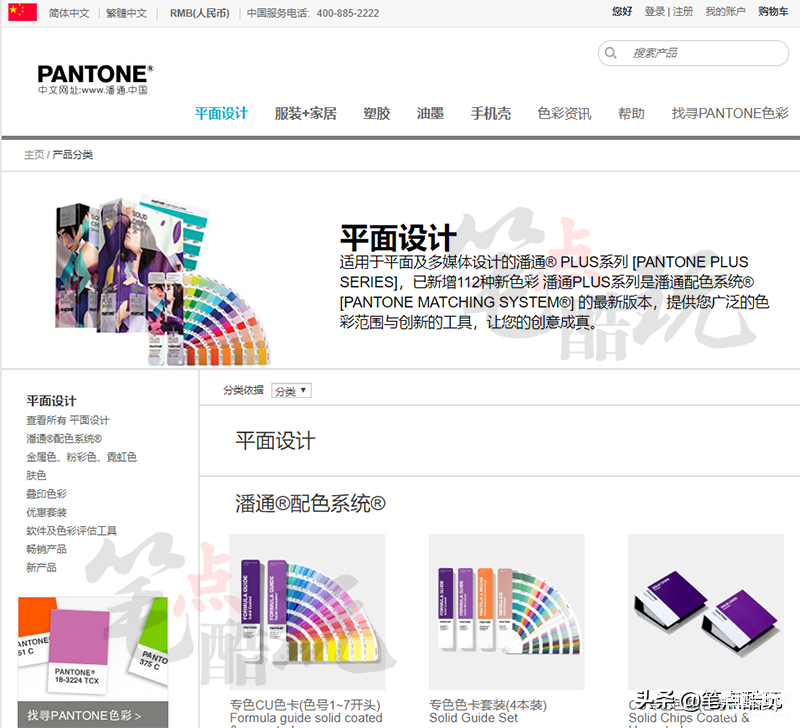Select 软件及色彩评估工具 sidebar category
Screen dimensions: 800x728
coord(71,531)
